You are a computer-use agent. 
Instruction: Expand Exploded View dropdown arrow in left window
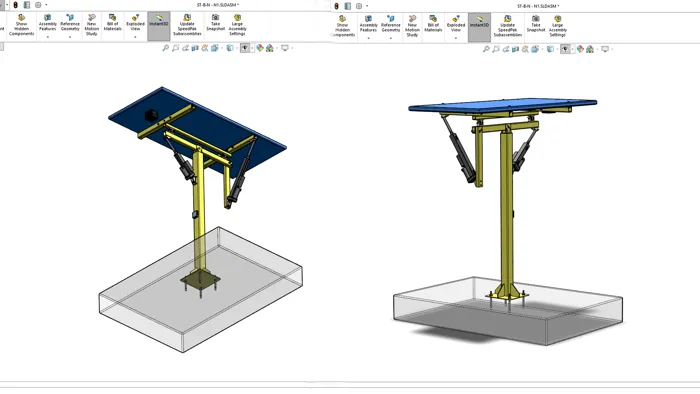coord(135,37)
